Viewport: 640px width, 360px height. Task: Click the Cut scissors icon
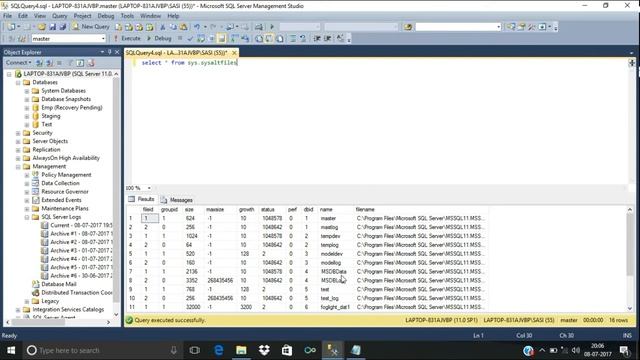tap(162, 27)
